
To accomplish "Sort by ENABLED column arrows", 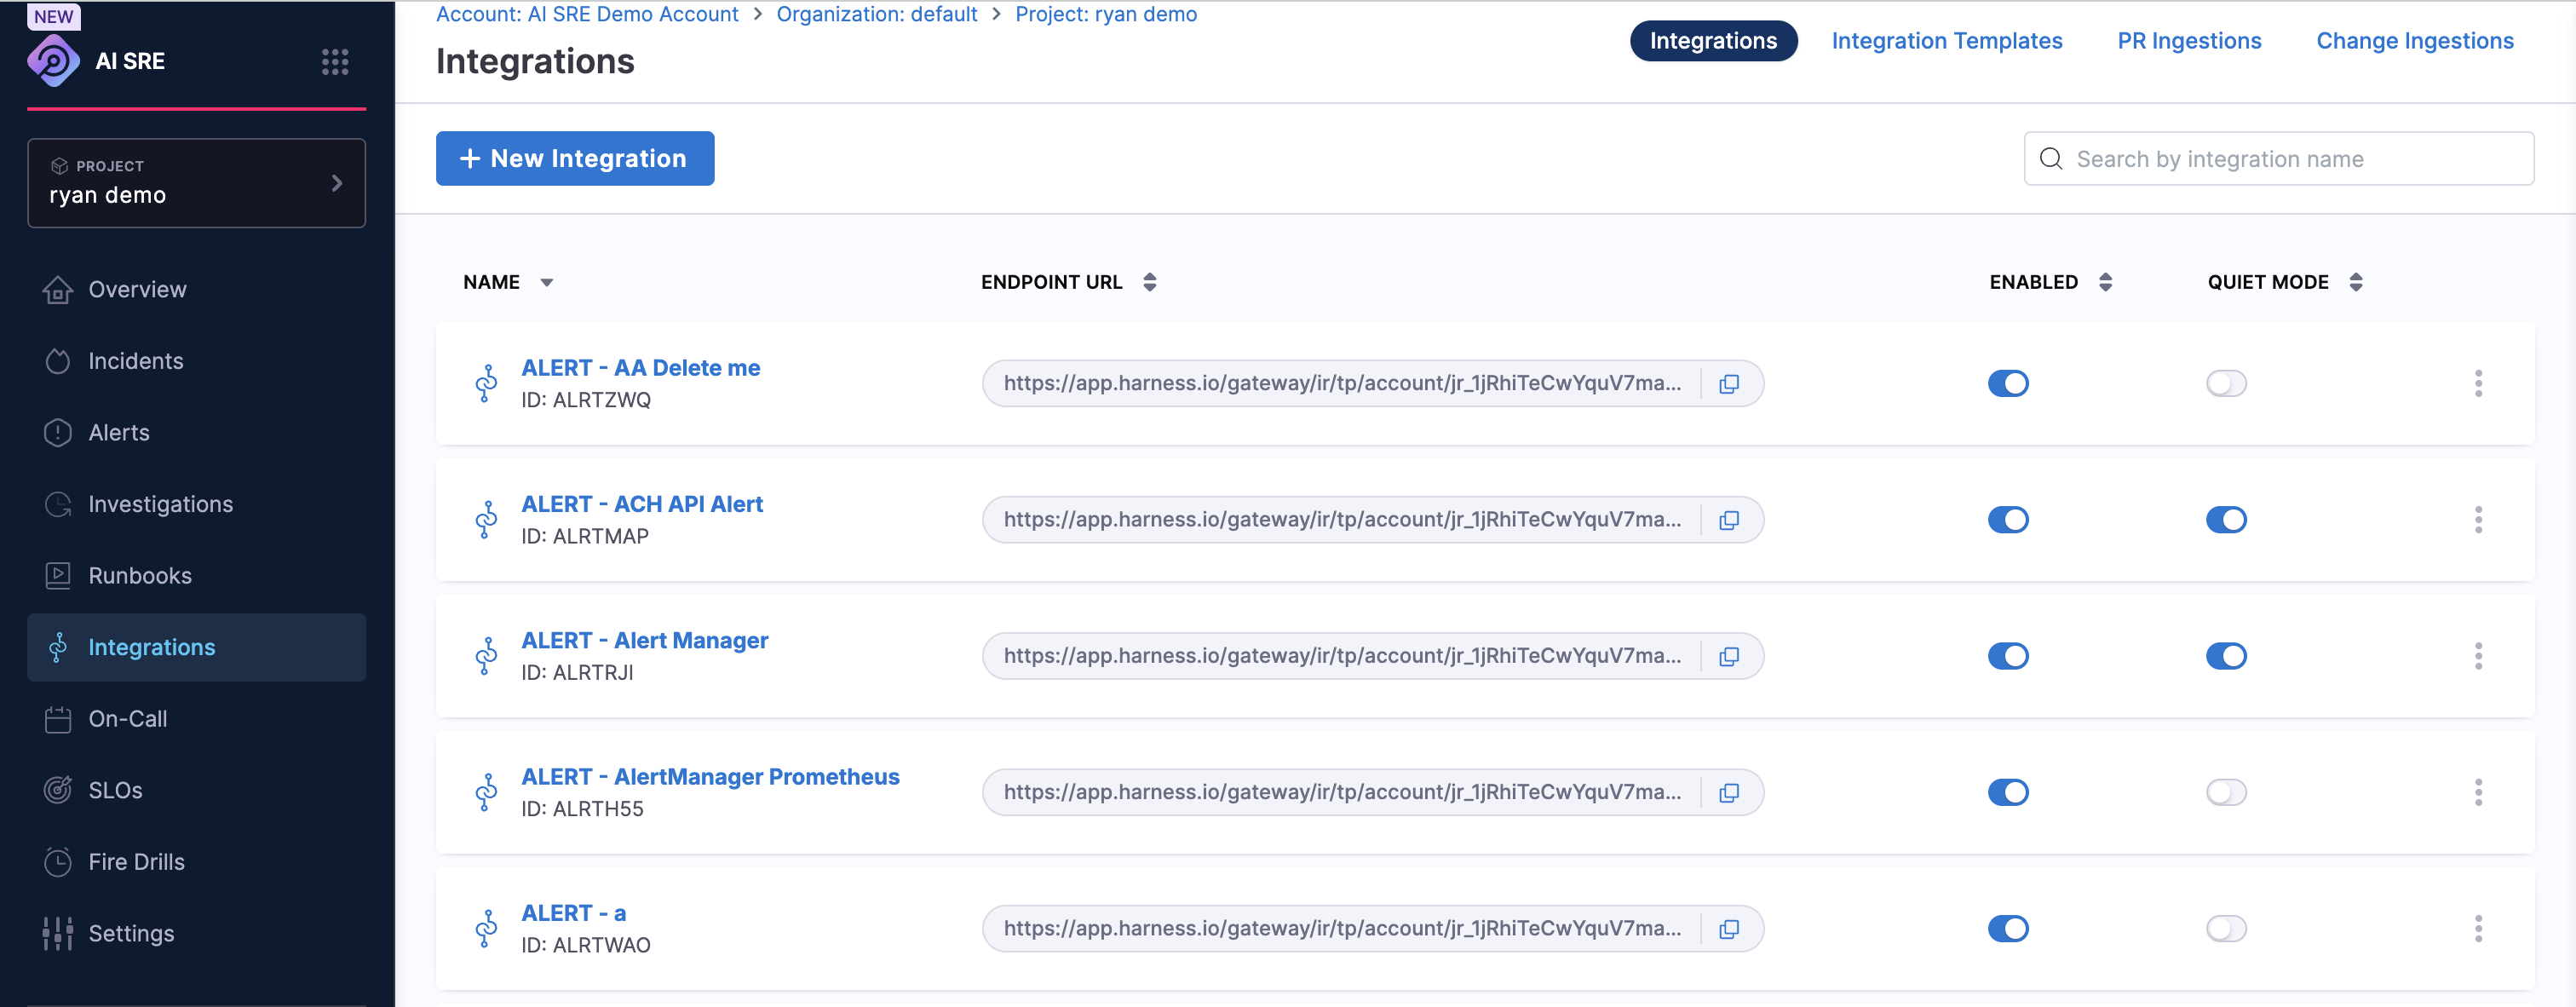I will click(x=2105, y=282).
